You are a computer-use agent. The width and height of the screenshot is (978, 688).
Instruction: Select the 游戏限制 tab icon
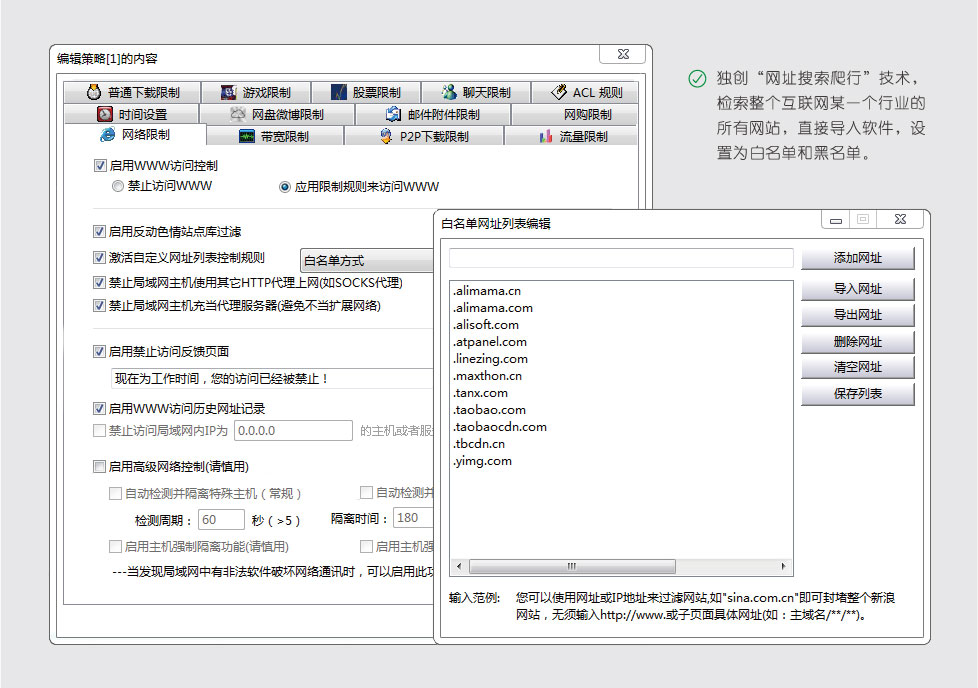pos(228,92)
